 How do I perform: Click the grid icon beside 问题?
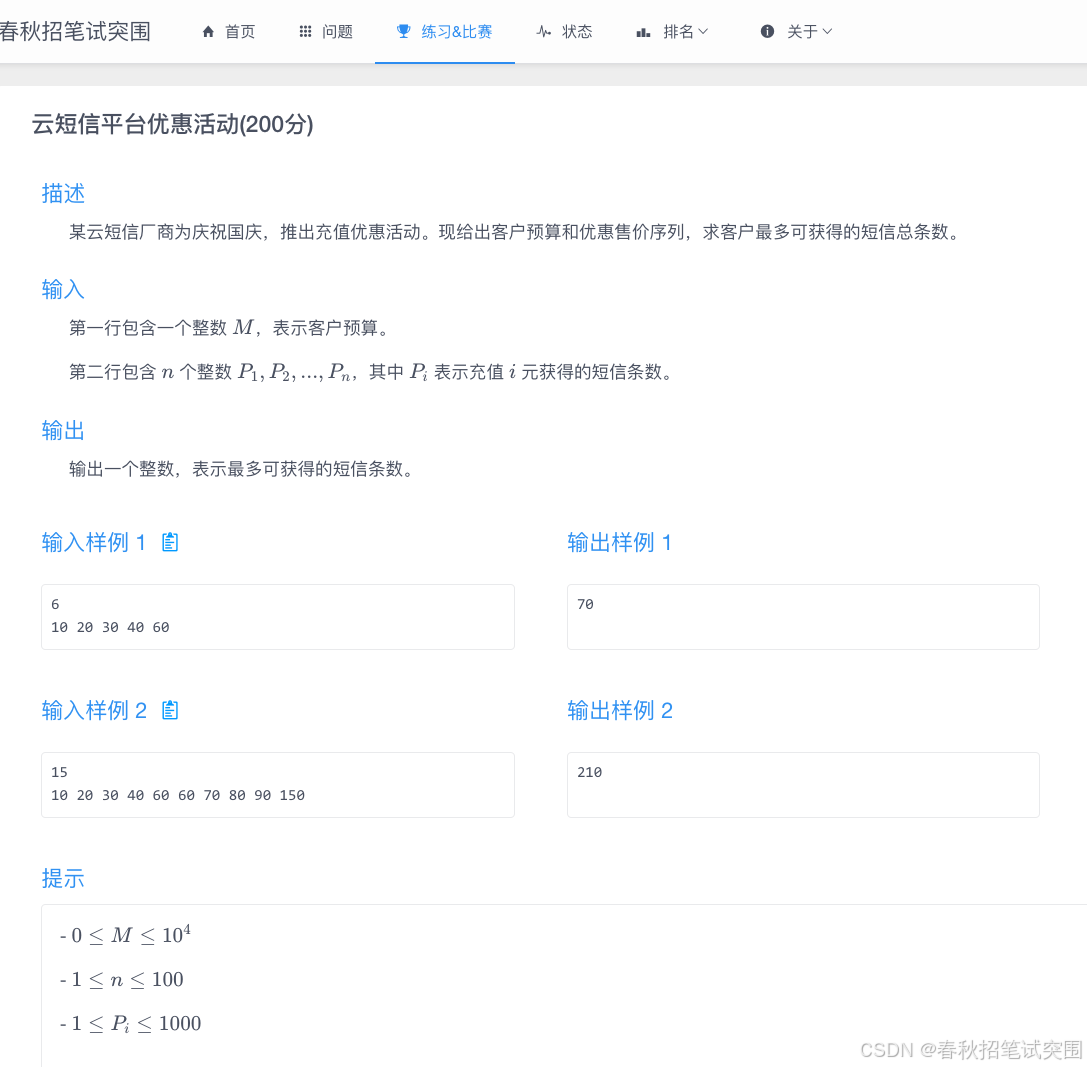(305, 31)
